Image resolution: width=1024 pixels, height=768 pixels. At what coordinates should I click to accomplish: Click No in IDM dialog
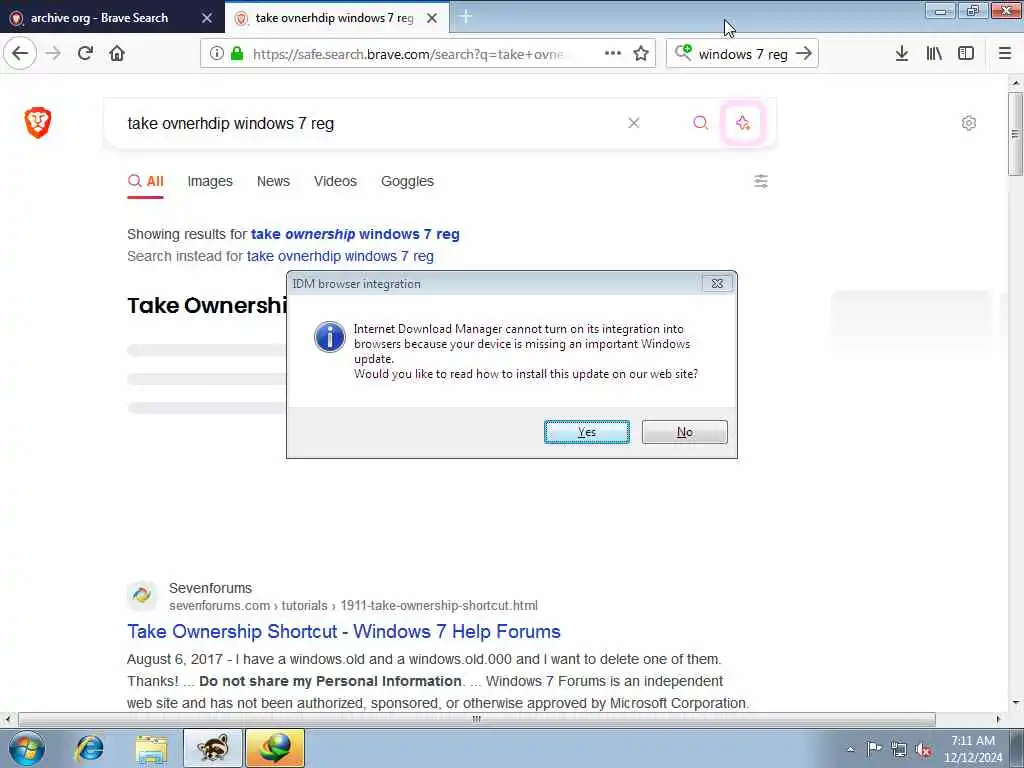click(684, 432)
